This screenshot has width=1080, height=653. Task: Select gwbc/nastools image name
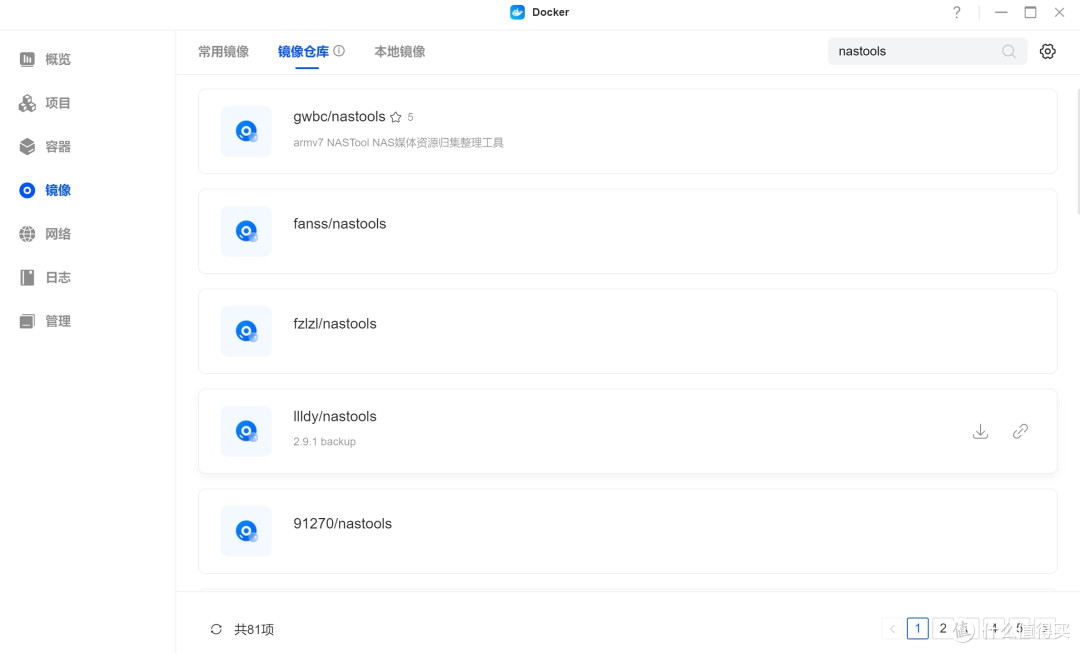[339, 117]
